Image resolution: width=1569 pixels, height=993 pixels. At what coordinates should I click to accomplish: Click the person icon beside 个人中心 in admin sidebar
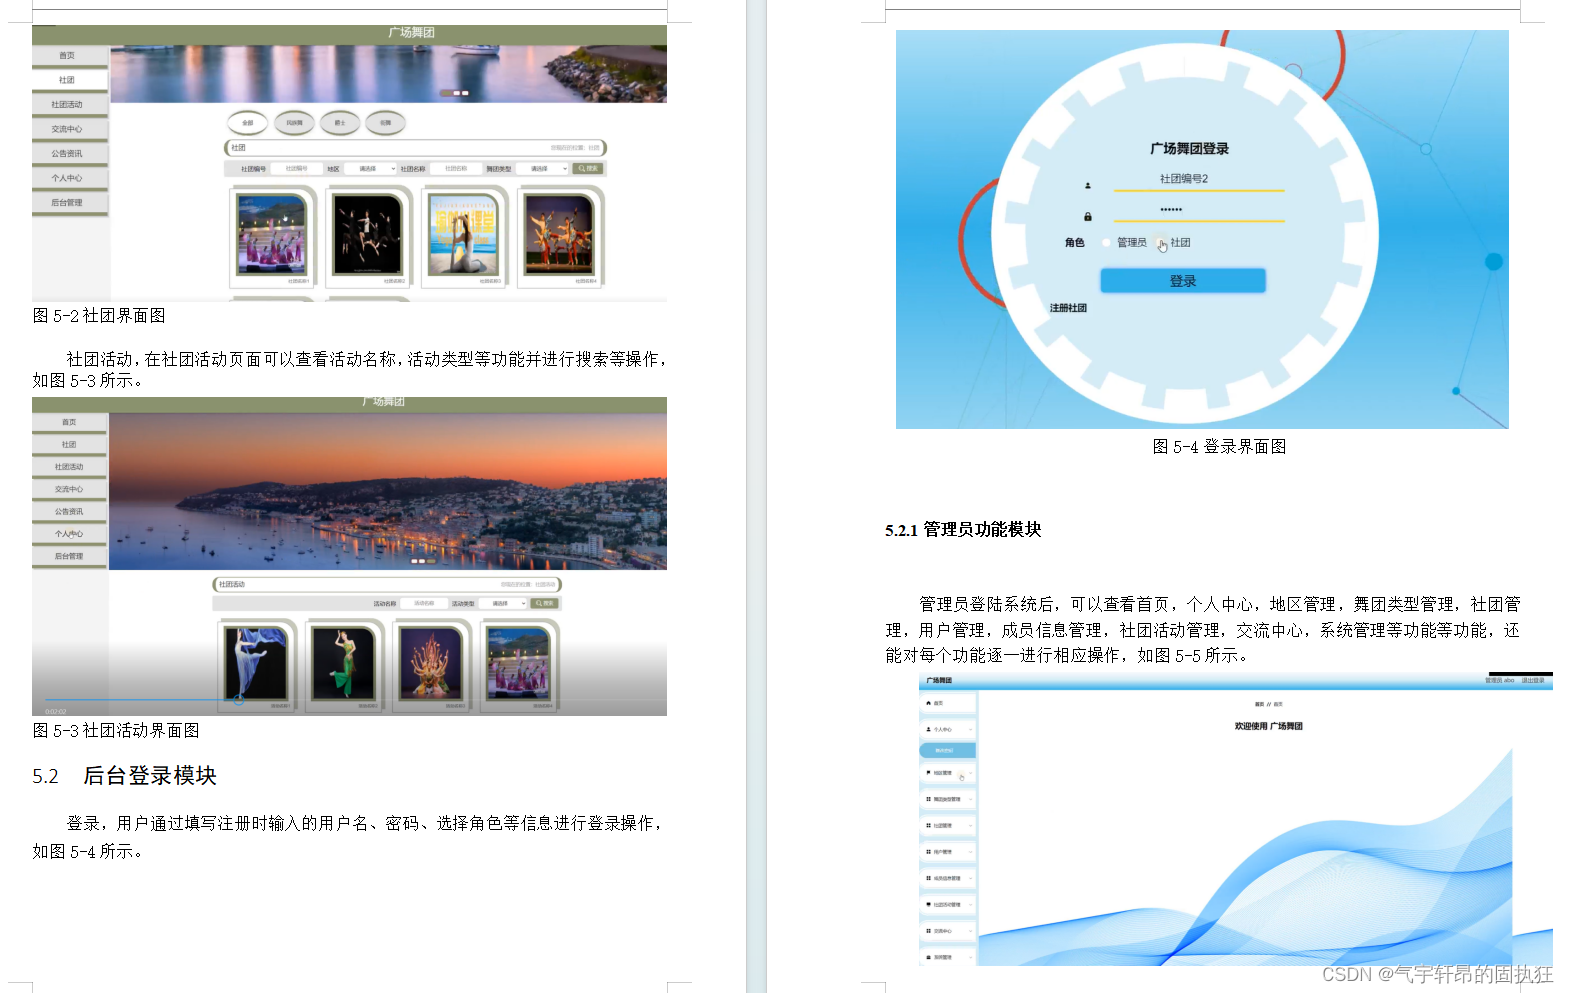(x=928, y=729)
